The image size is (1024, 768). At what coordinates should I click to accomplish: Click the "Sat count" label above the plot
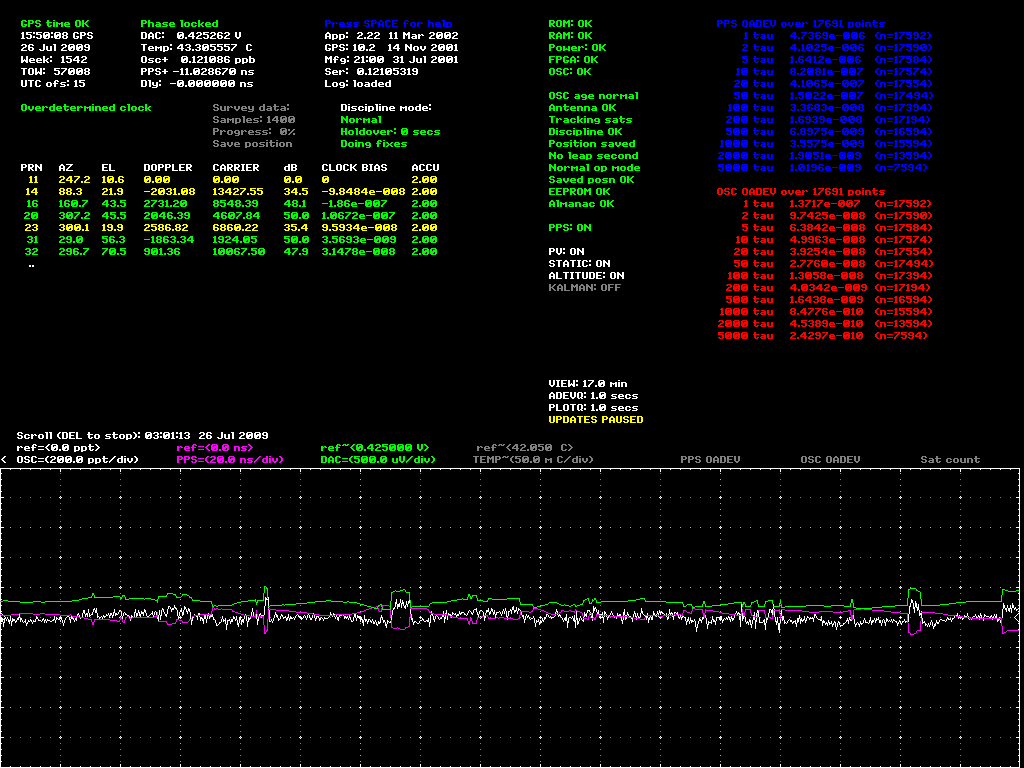[x=950, y=459]
